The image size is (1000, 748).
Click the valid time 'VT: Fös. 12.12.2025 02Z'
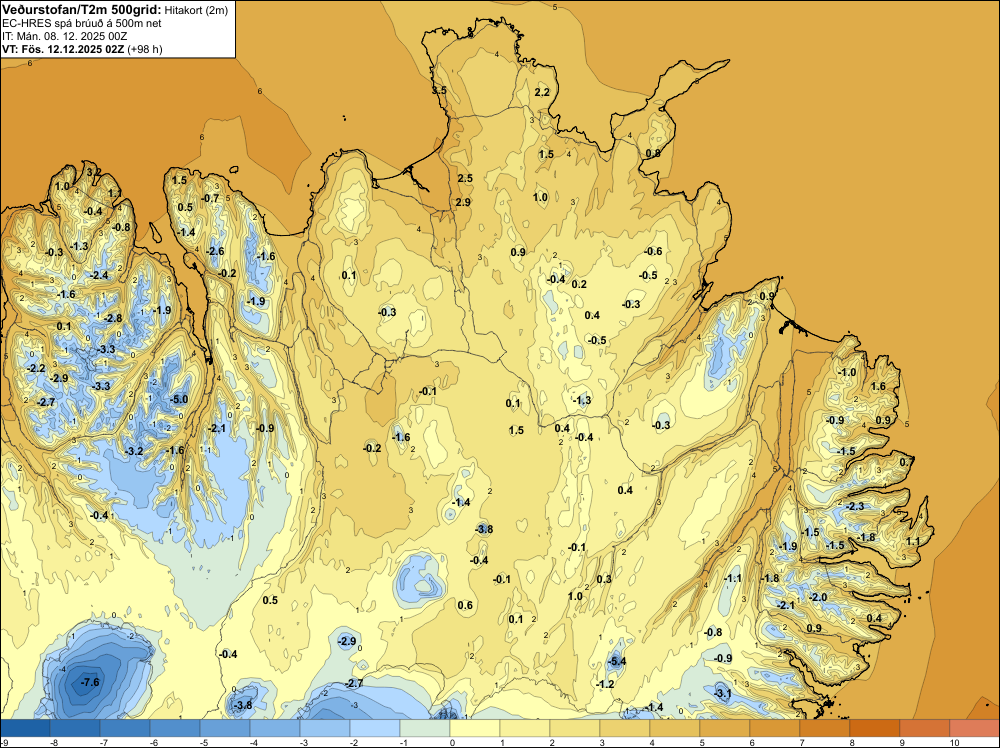coord(62,49)
